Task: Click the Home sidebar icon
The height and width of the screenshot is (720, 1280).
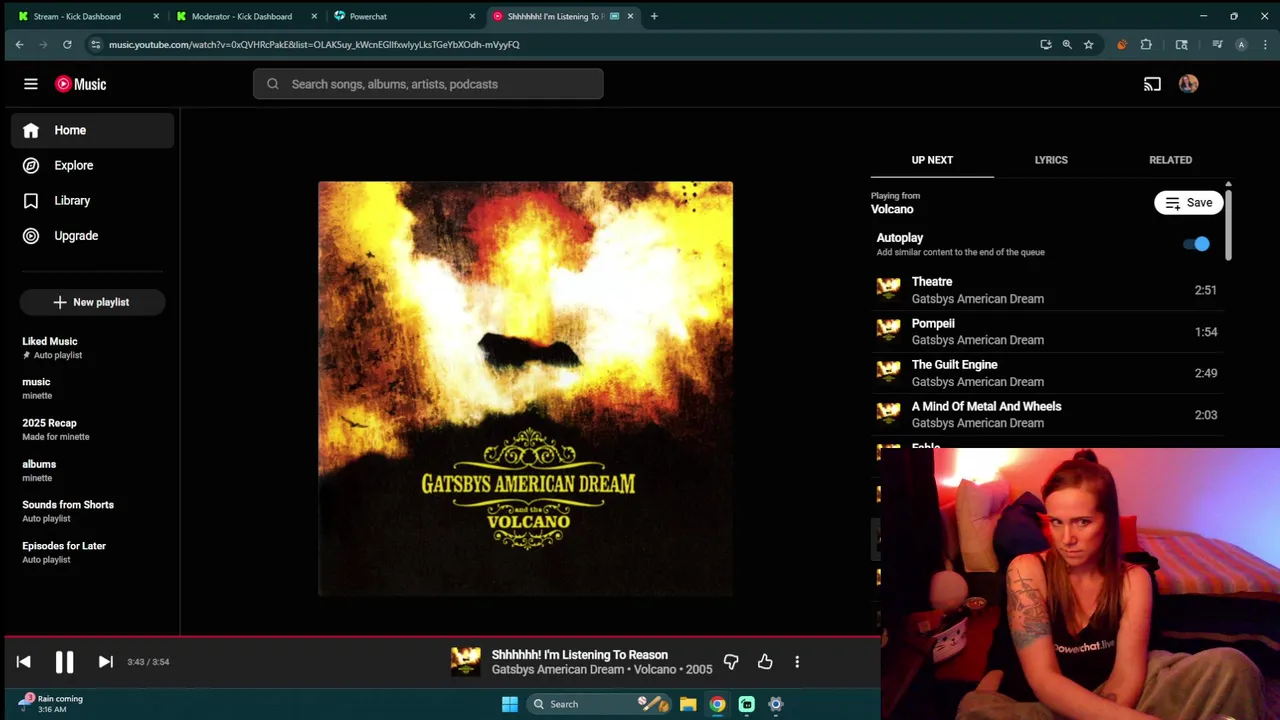Action: (31, 130)
